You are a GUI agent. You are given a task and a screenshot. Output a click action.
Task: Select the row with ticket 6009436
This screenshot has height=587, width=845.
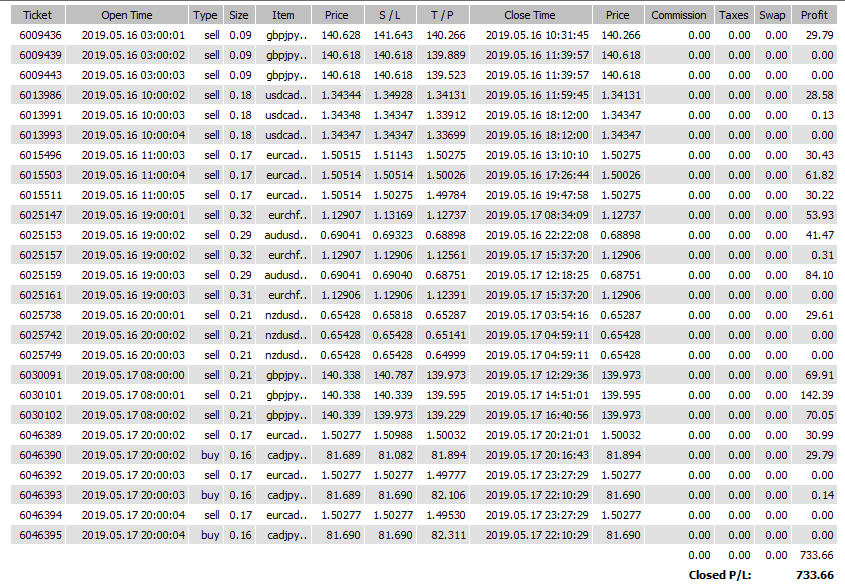38,34
